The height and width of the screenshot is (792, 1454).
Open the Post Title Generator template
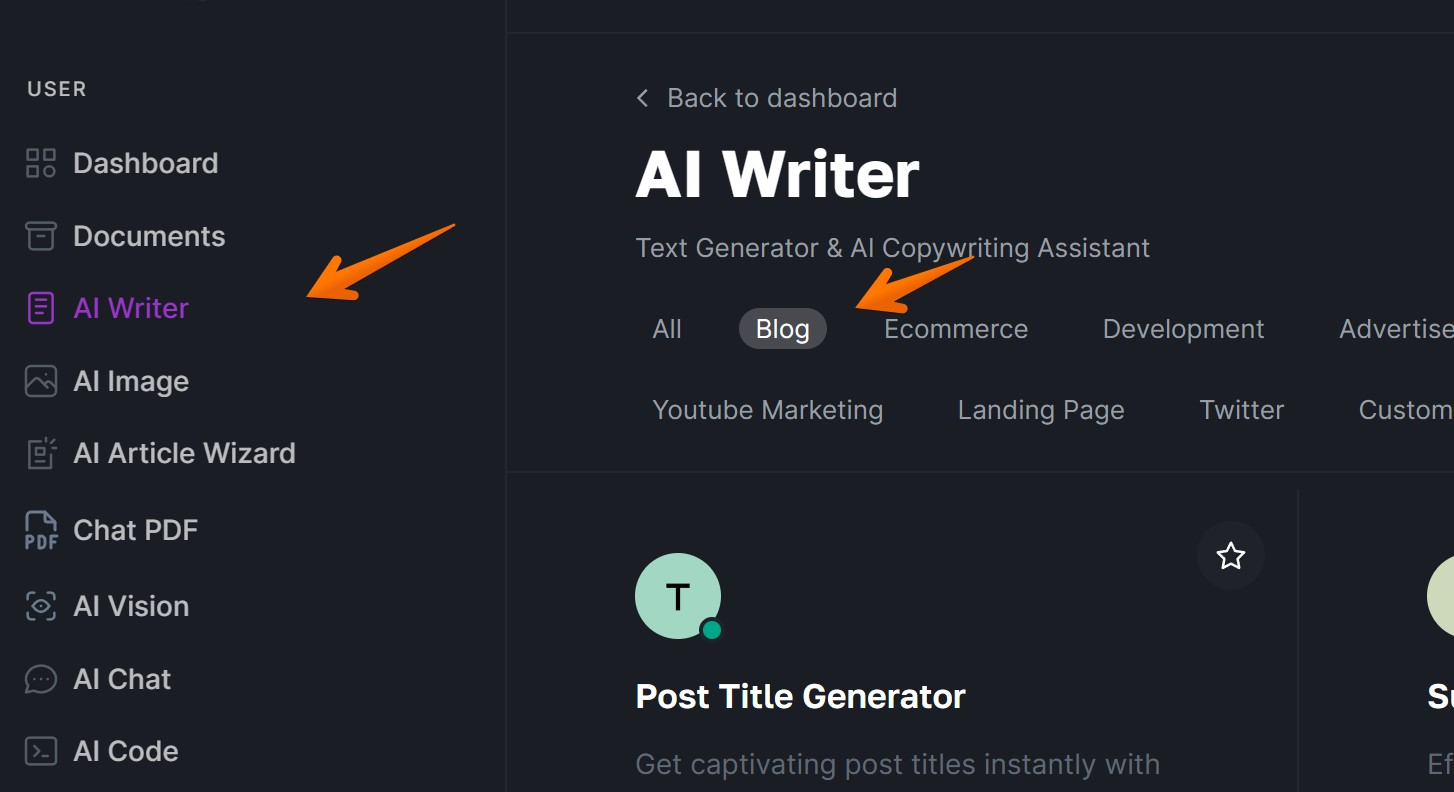(801, 696)
